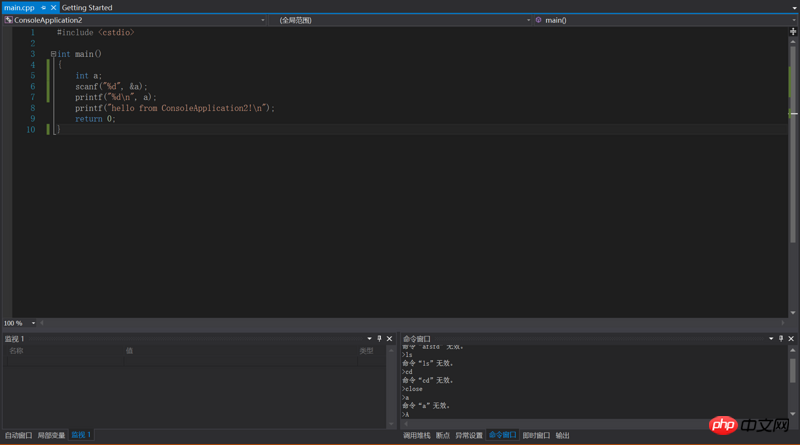Screen dimensions: 800x445
Task: Switch to the 局部变量 tab
Action: point(51,435)
